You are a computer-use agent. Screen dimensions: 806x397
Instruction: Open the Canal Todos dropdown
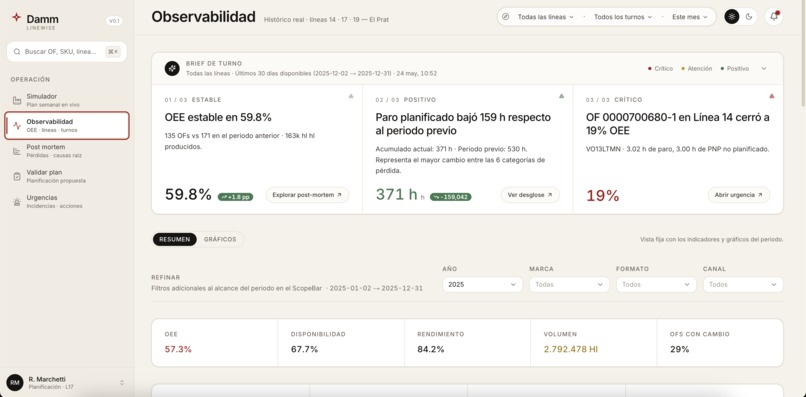coord(743,284)
